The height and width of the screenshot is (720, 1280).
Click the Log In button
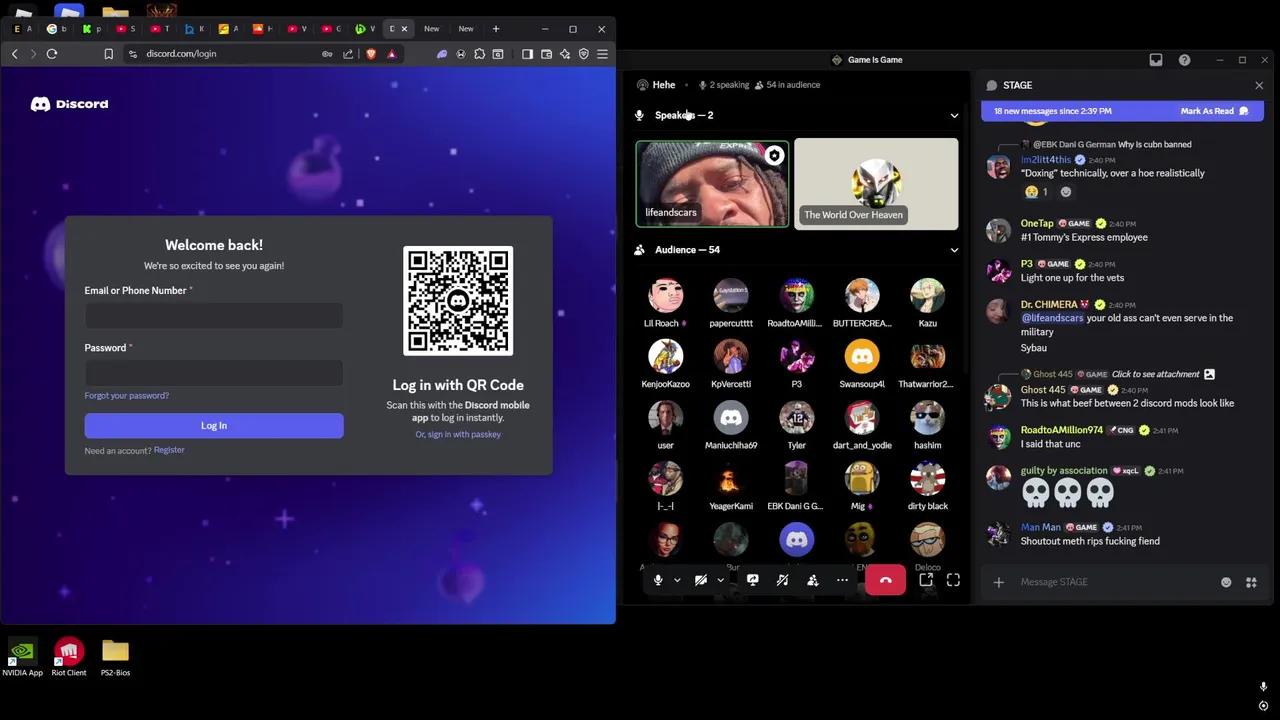click(214, 426)
